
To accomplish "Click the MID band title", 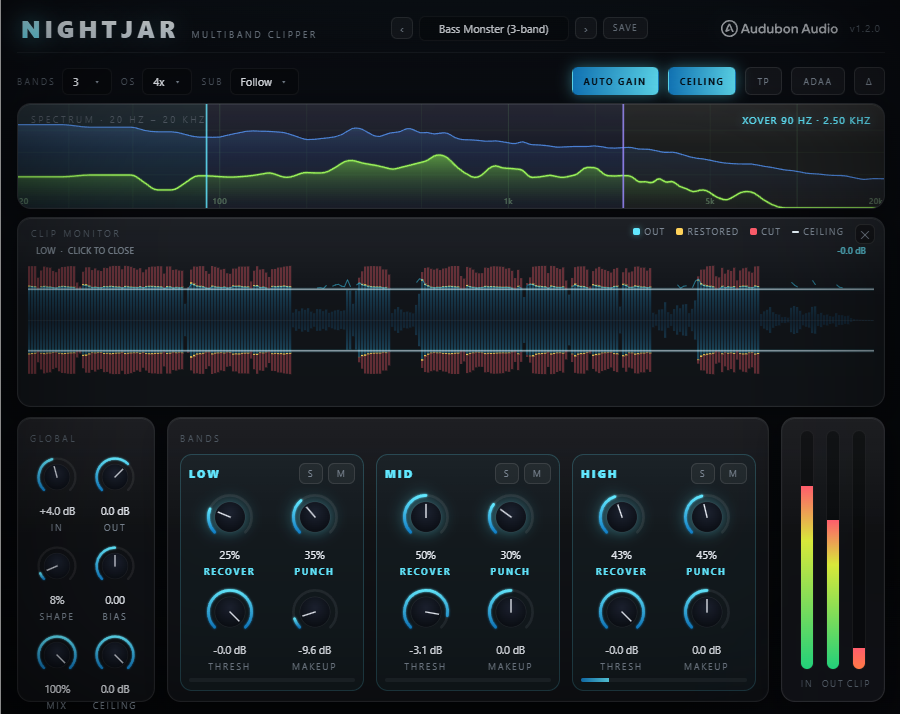I will pyautogui.click(x=399, y=474).
